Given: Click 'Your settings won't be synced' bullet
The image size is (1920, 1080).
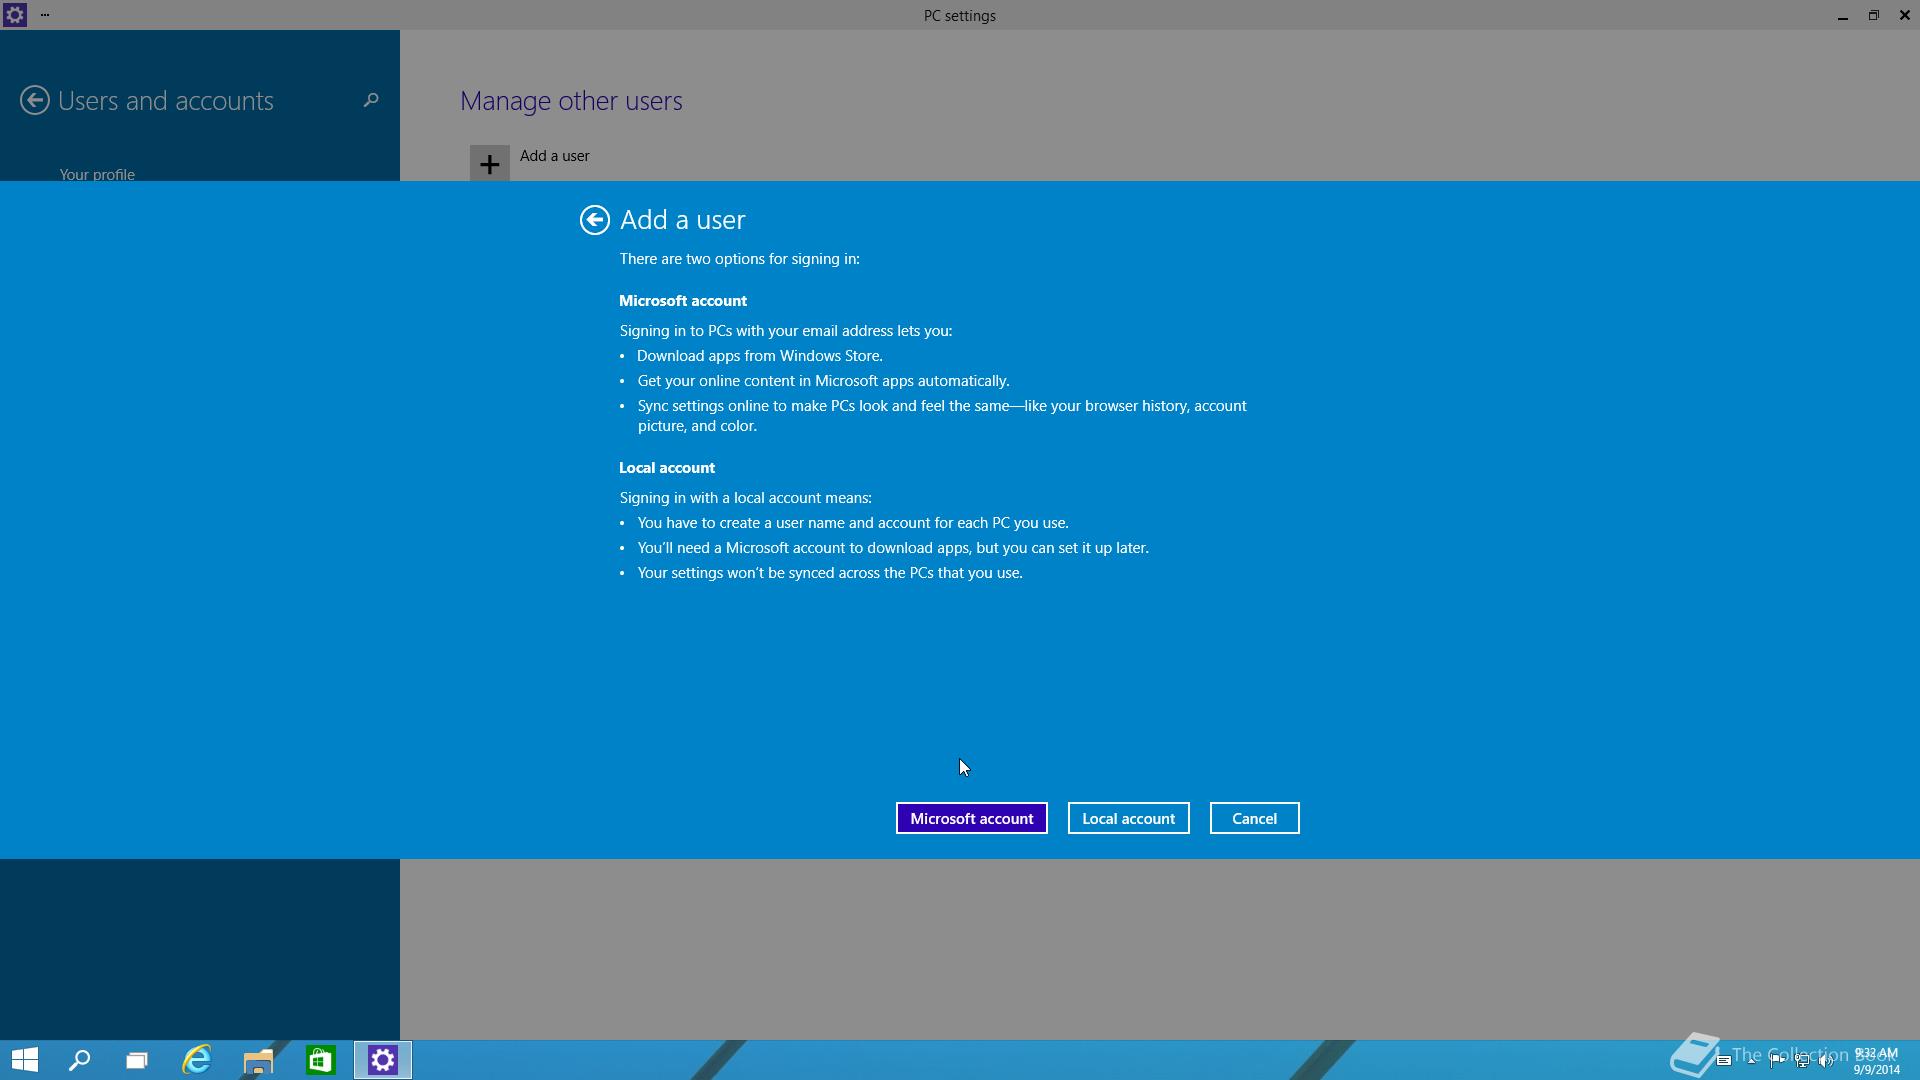Looking at the screenshot, I should click(830, 573).
